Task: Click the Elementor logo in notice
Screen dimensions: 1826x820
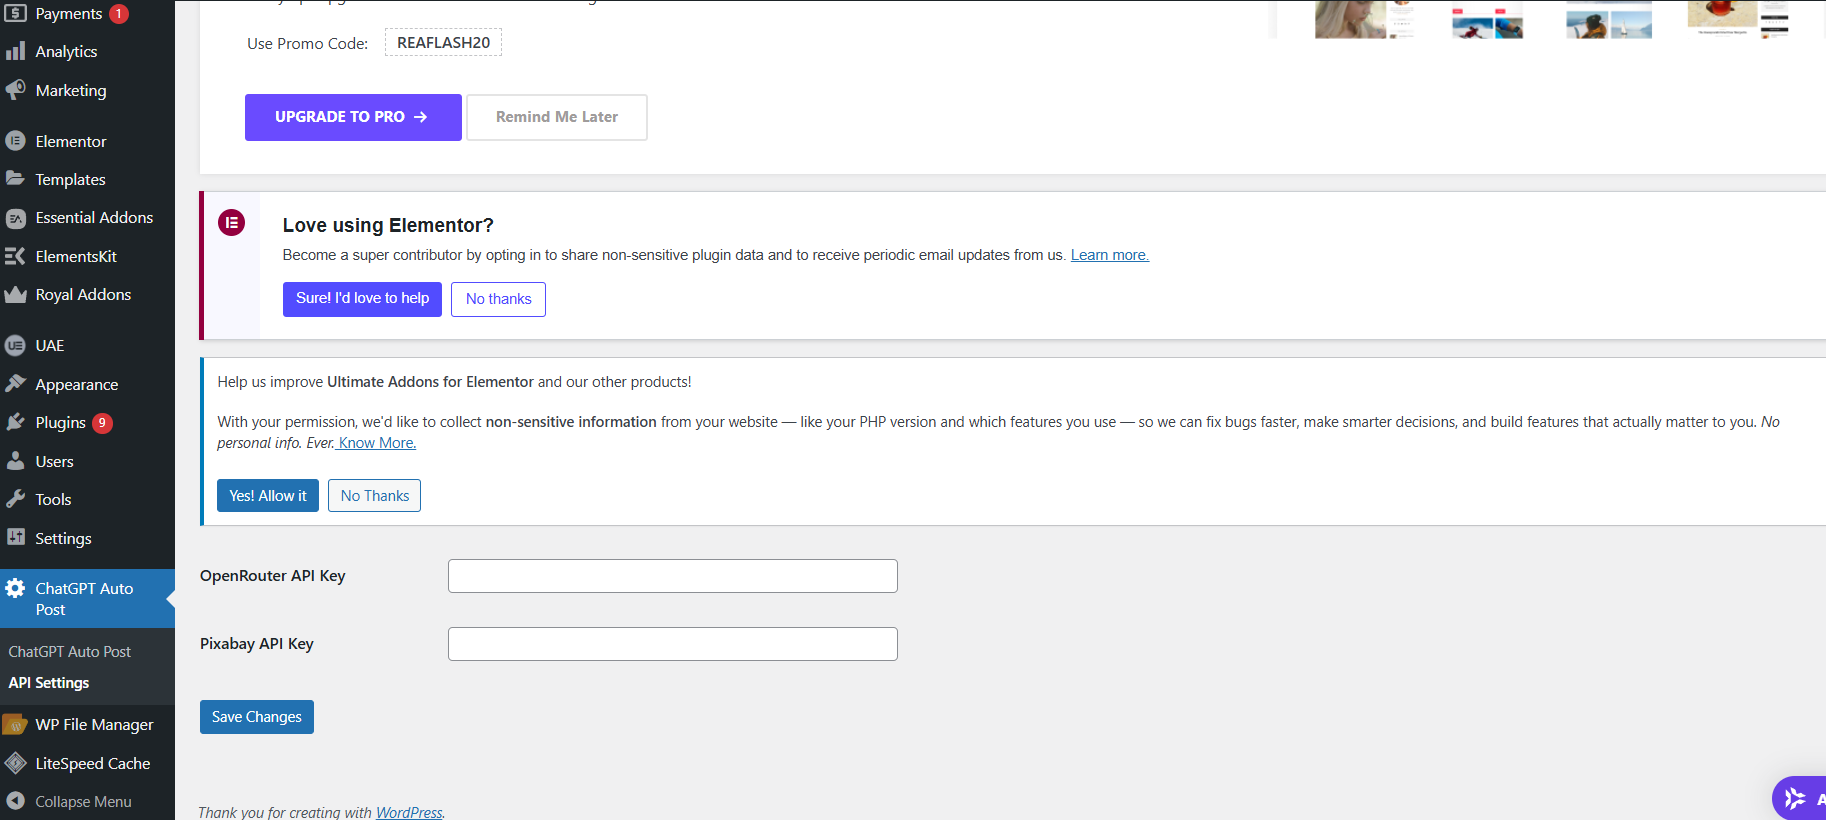Action: (x=231, y=223)
